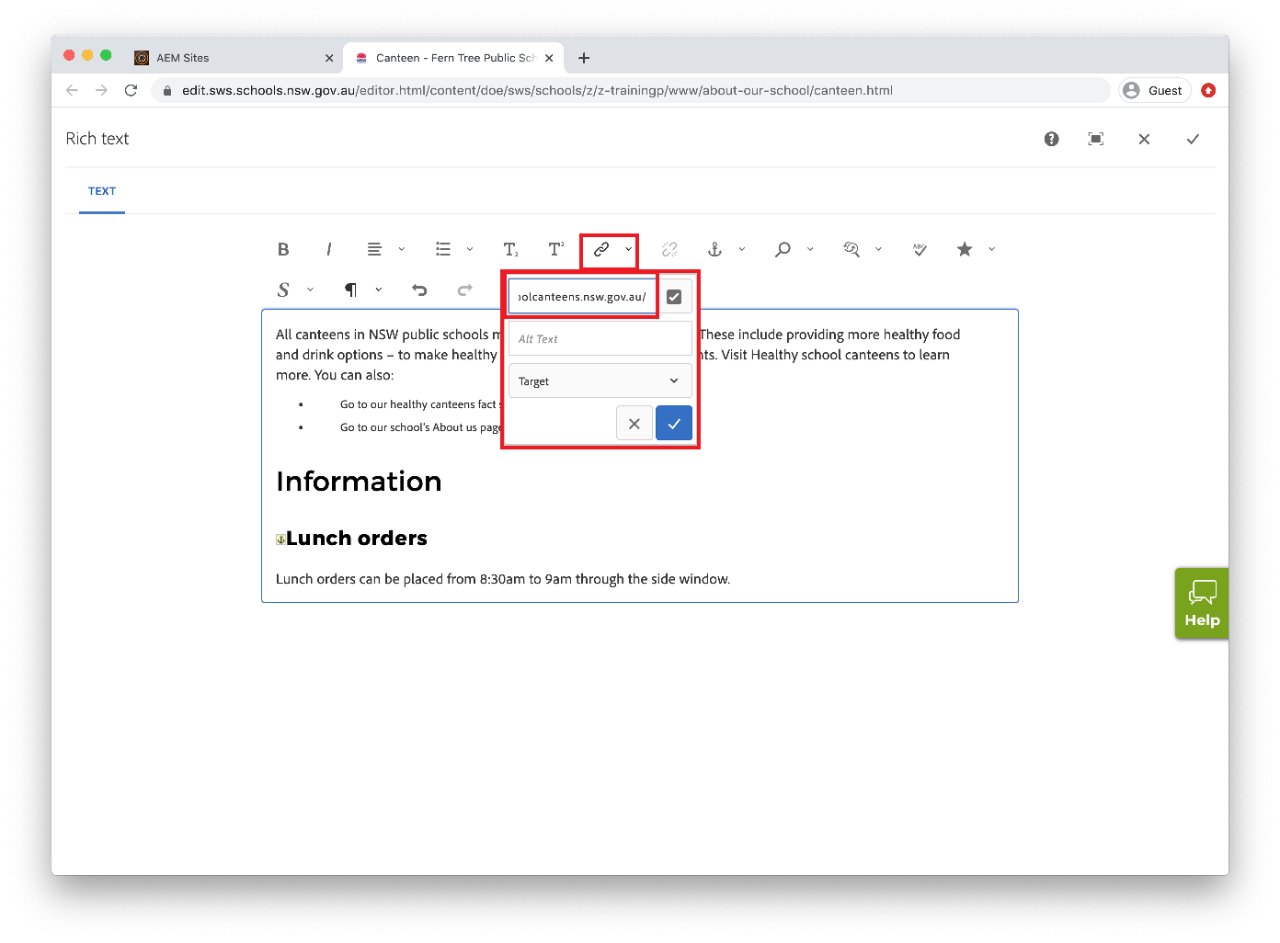
Task: Apply subscript formatting
Action: tap(510, 249)
